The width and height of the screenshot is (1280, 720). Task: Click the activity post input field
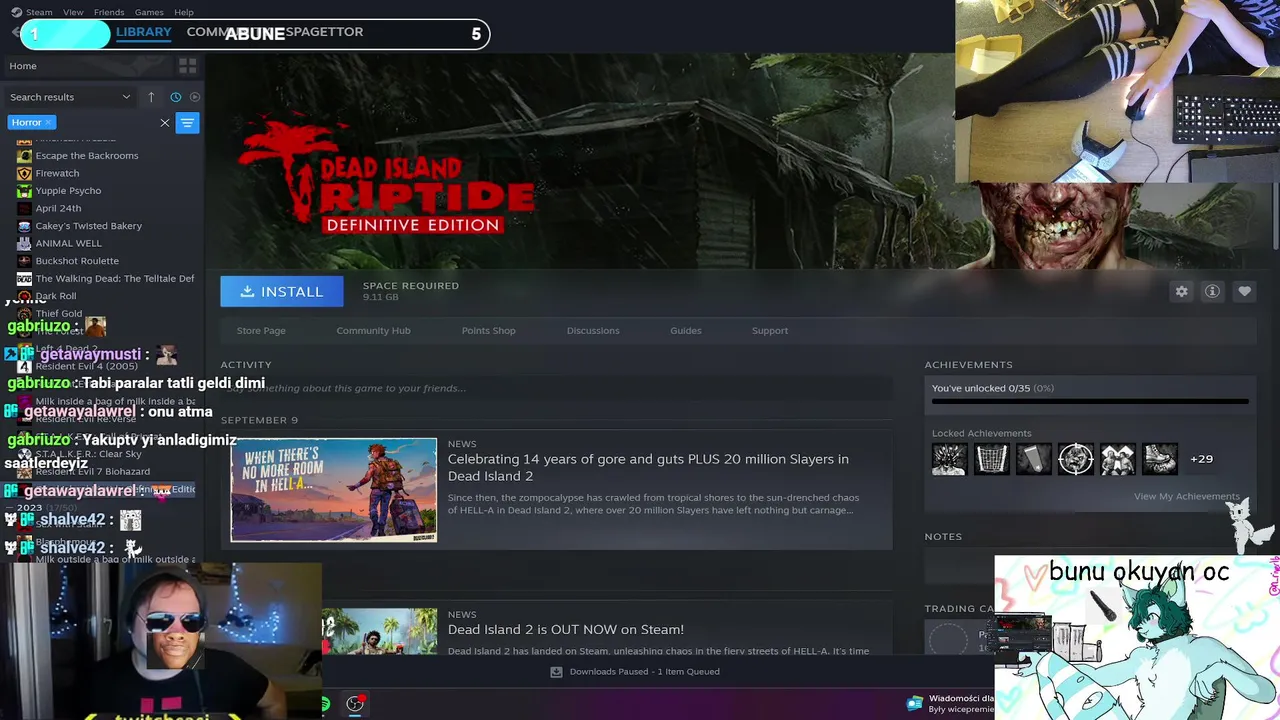tap(556, 388)
